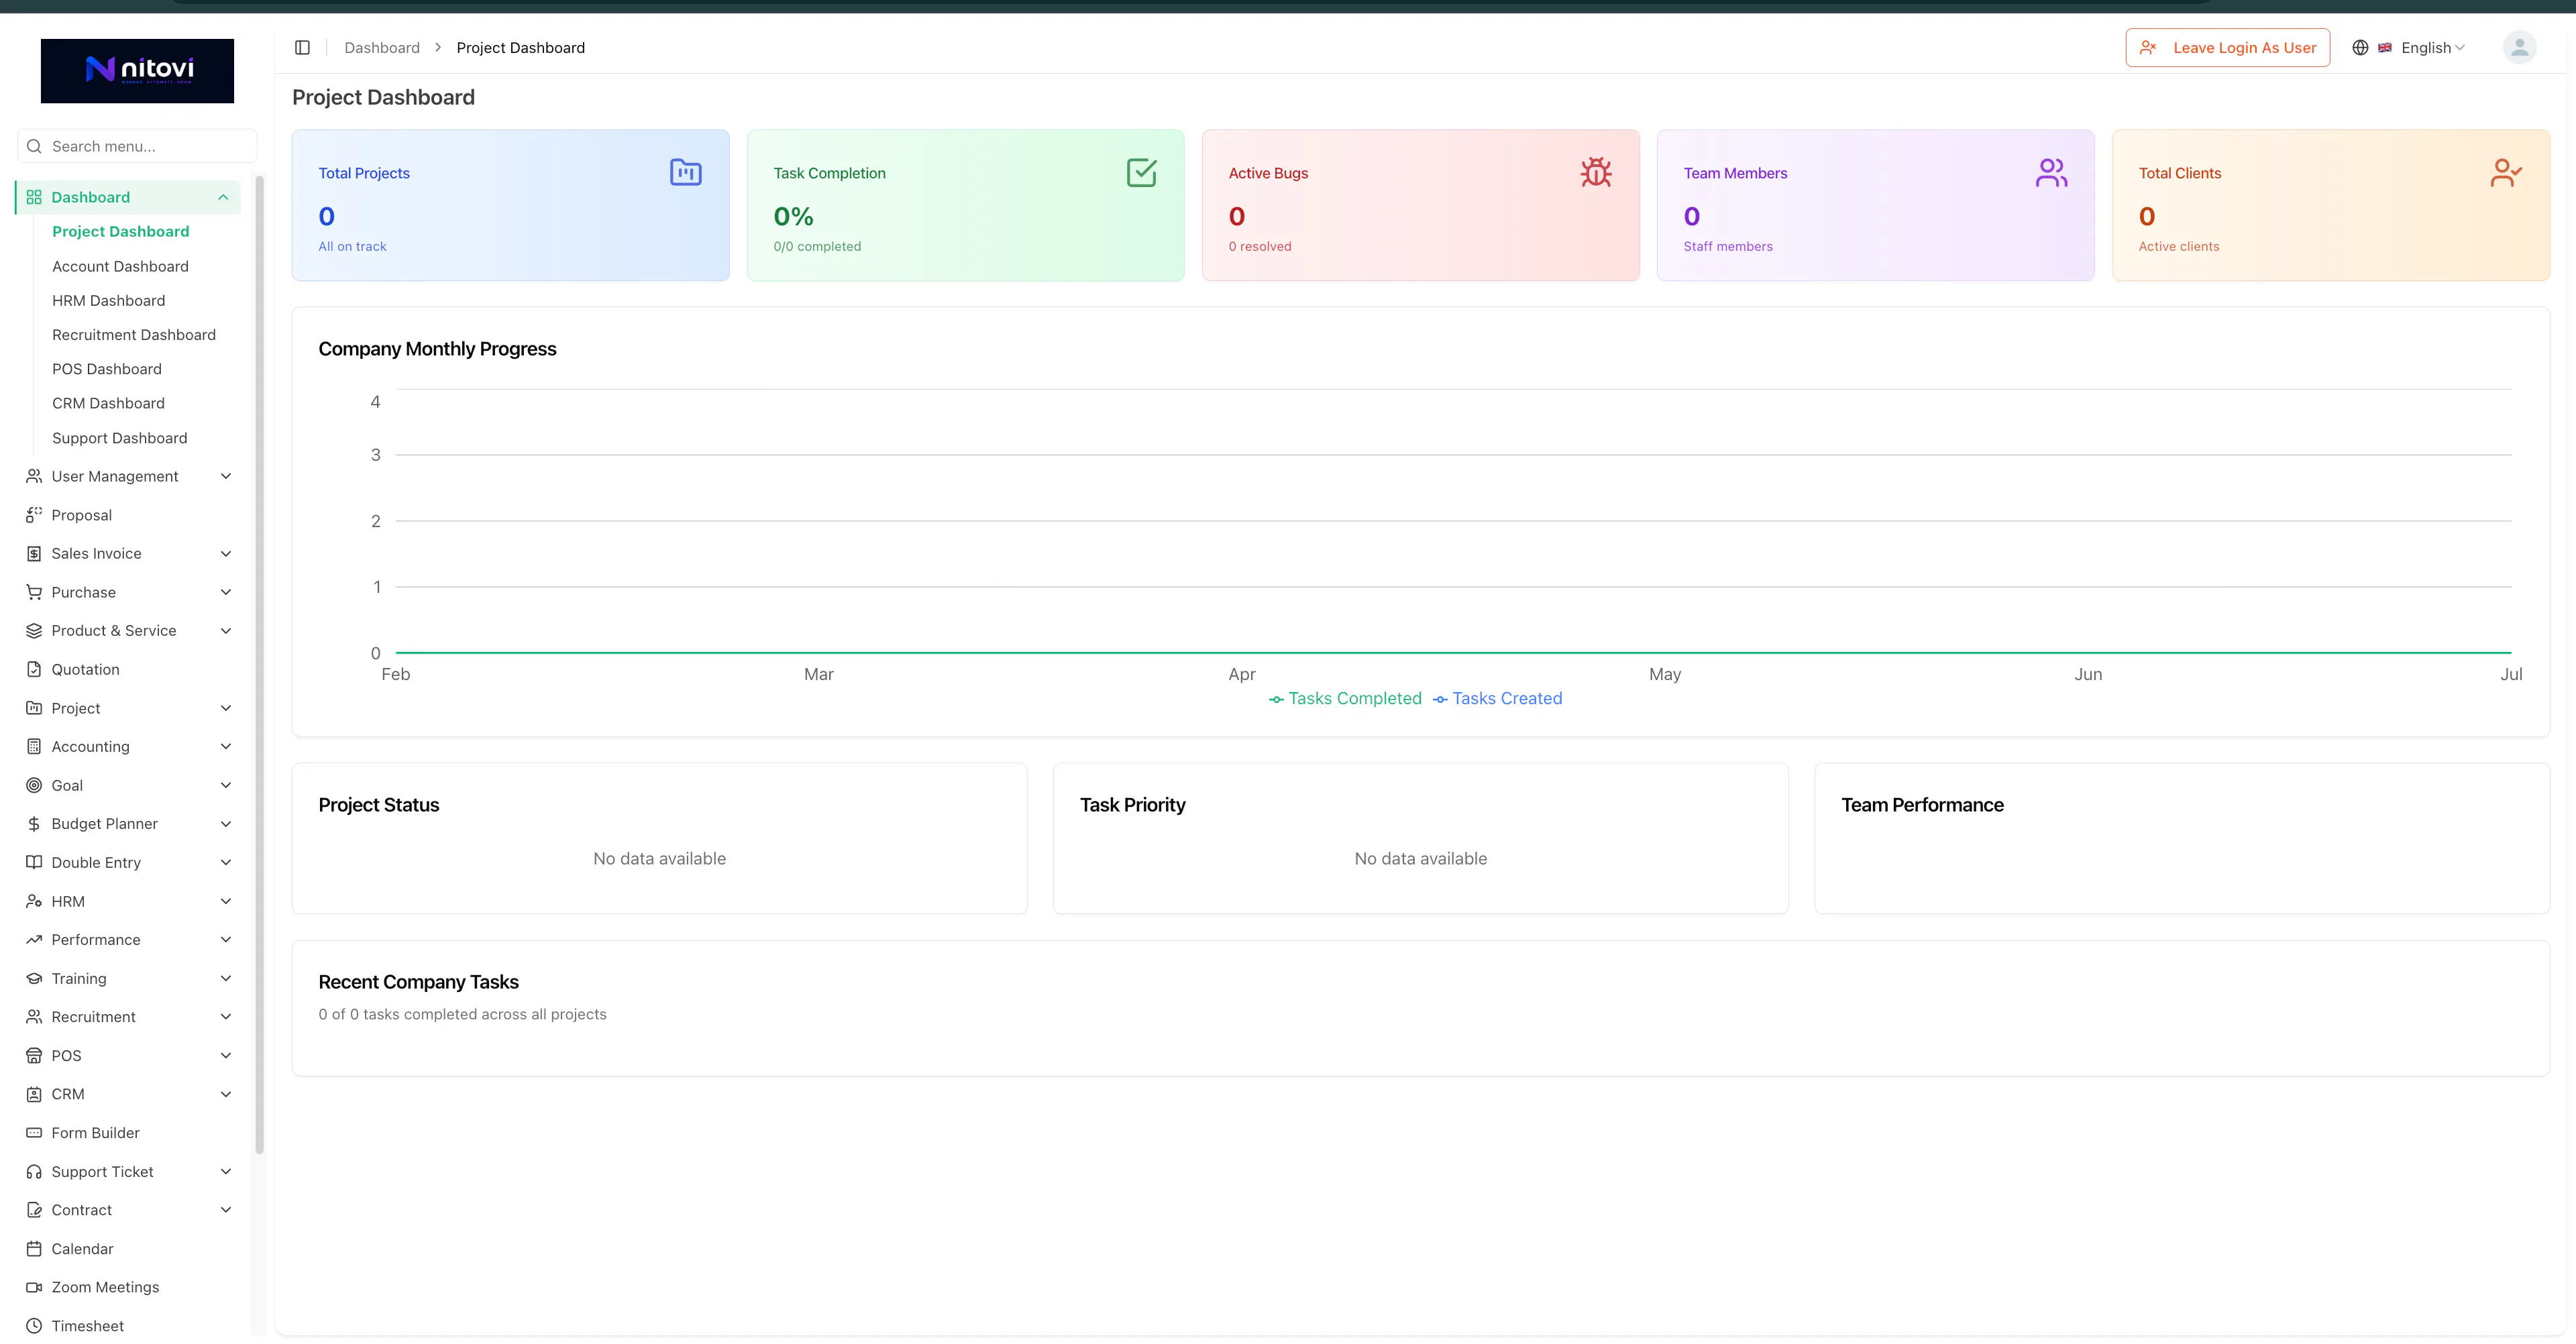This screenshot has width=2576, height=1344.
Task: Toggle the sidebar panel icon
Action: [302, 48]
